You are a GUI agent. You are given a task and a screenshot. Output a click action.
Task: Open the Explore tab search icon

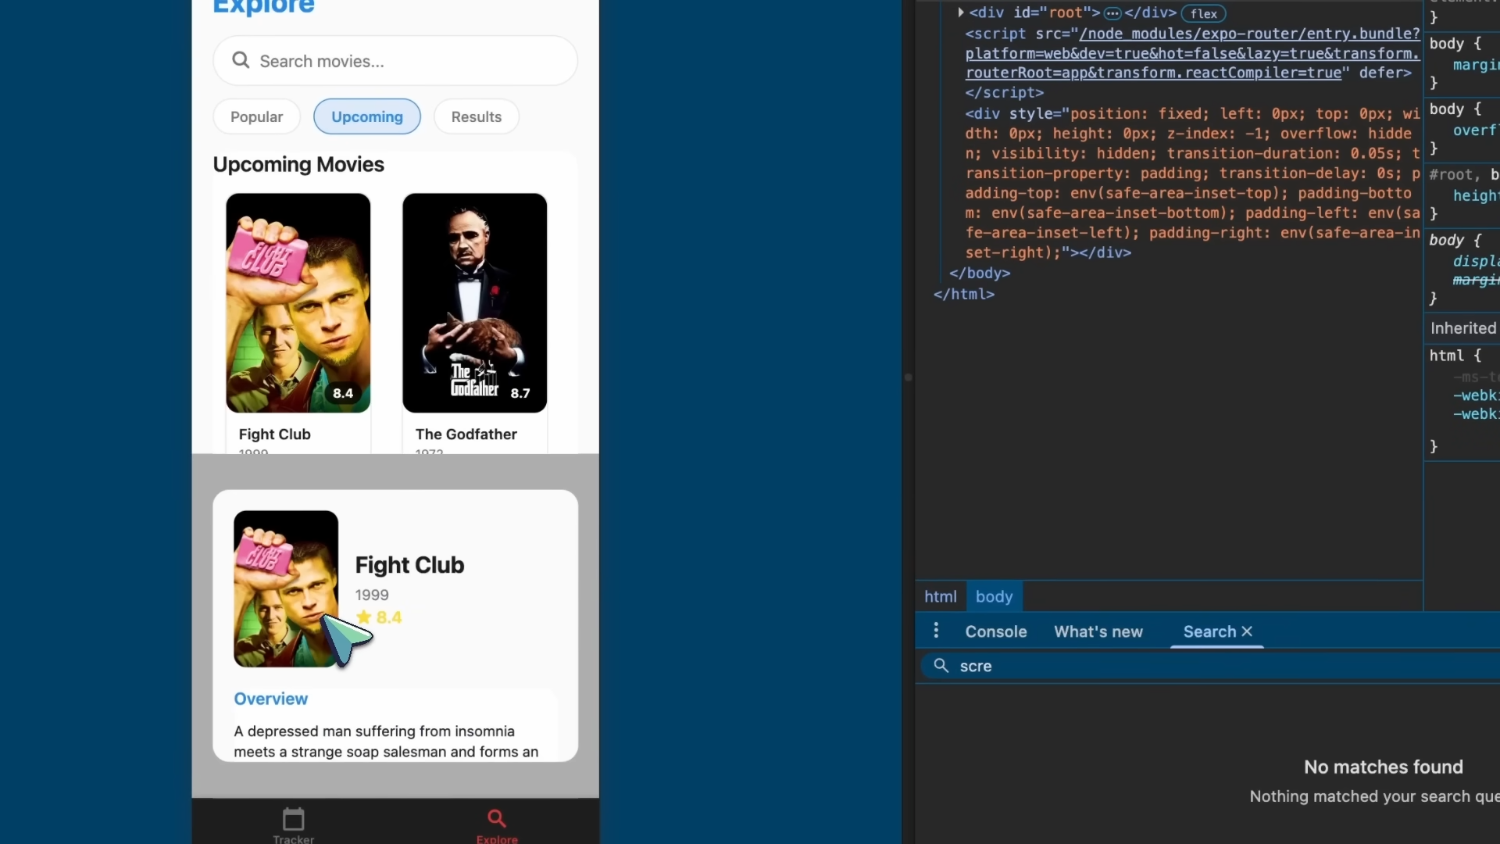point(497,818)
